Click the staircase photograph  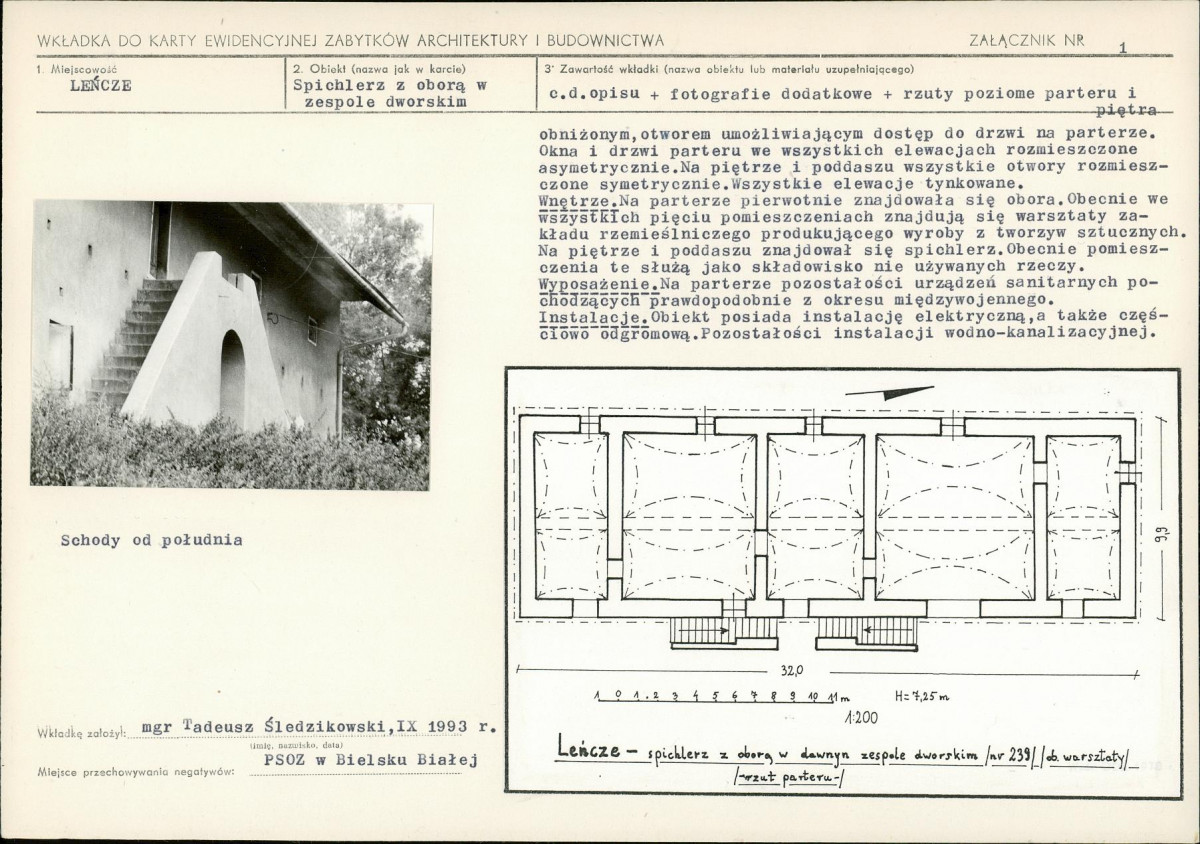click(231, 344)
